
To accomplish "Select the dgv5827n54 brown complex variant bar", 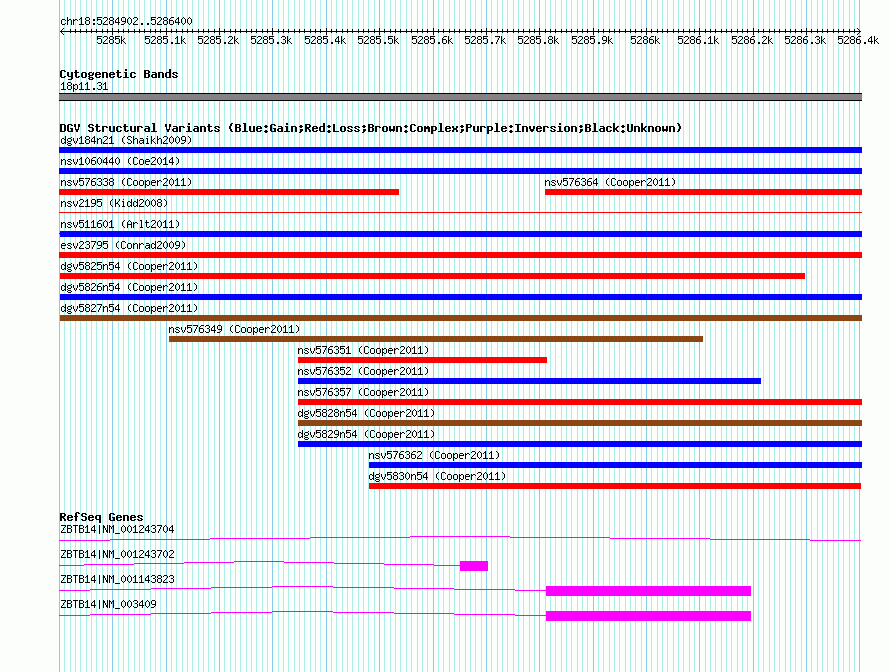I will [x=460, y=318].
